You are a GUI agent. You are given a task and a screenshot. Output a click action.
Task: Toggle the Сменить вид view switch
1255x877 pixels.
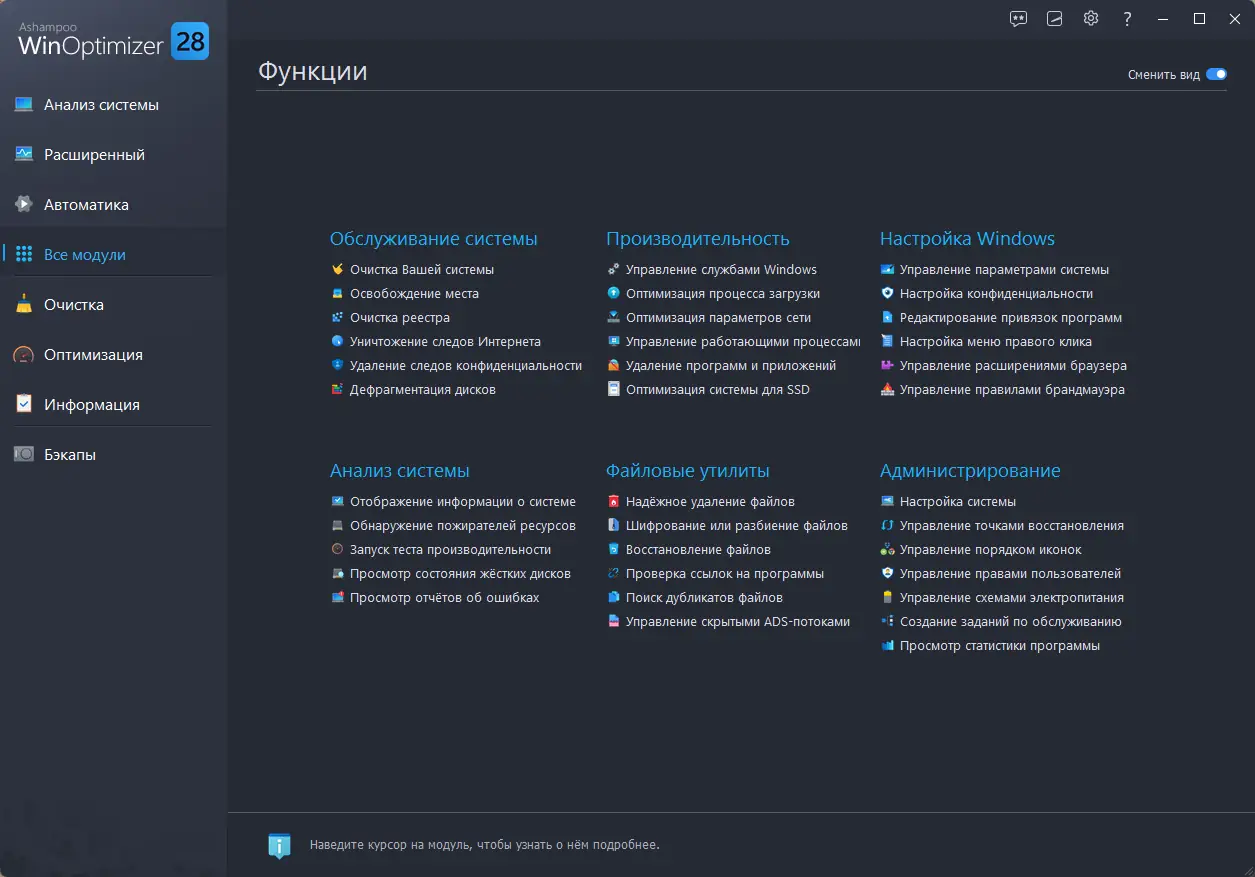pyautogui.click(x=1216, y=75)
